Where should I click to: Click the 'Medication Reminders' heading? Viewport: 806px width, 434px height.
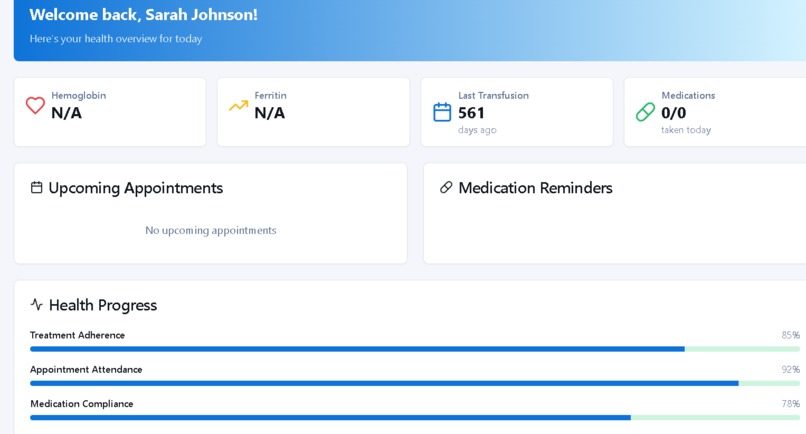click(x=535, y=188)
